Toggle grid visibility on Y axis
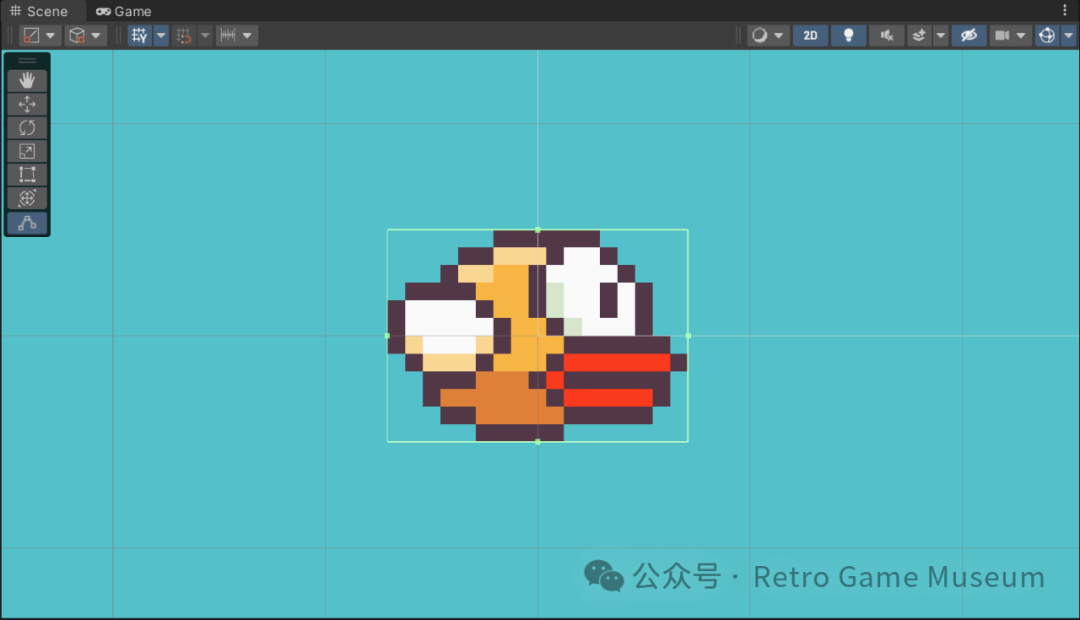 click(140, 35)
